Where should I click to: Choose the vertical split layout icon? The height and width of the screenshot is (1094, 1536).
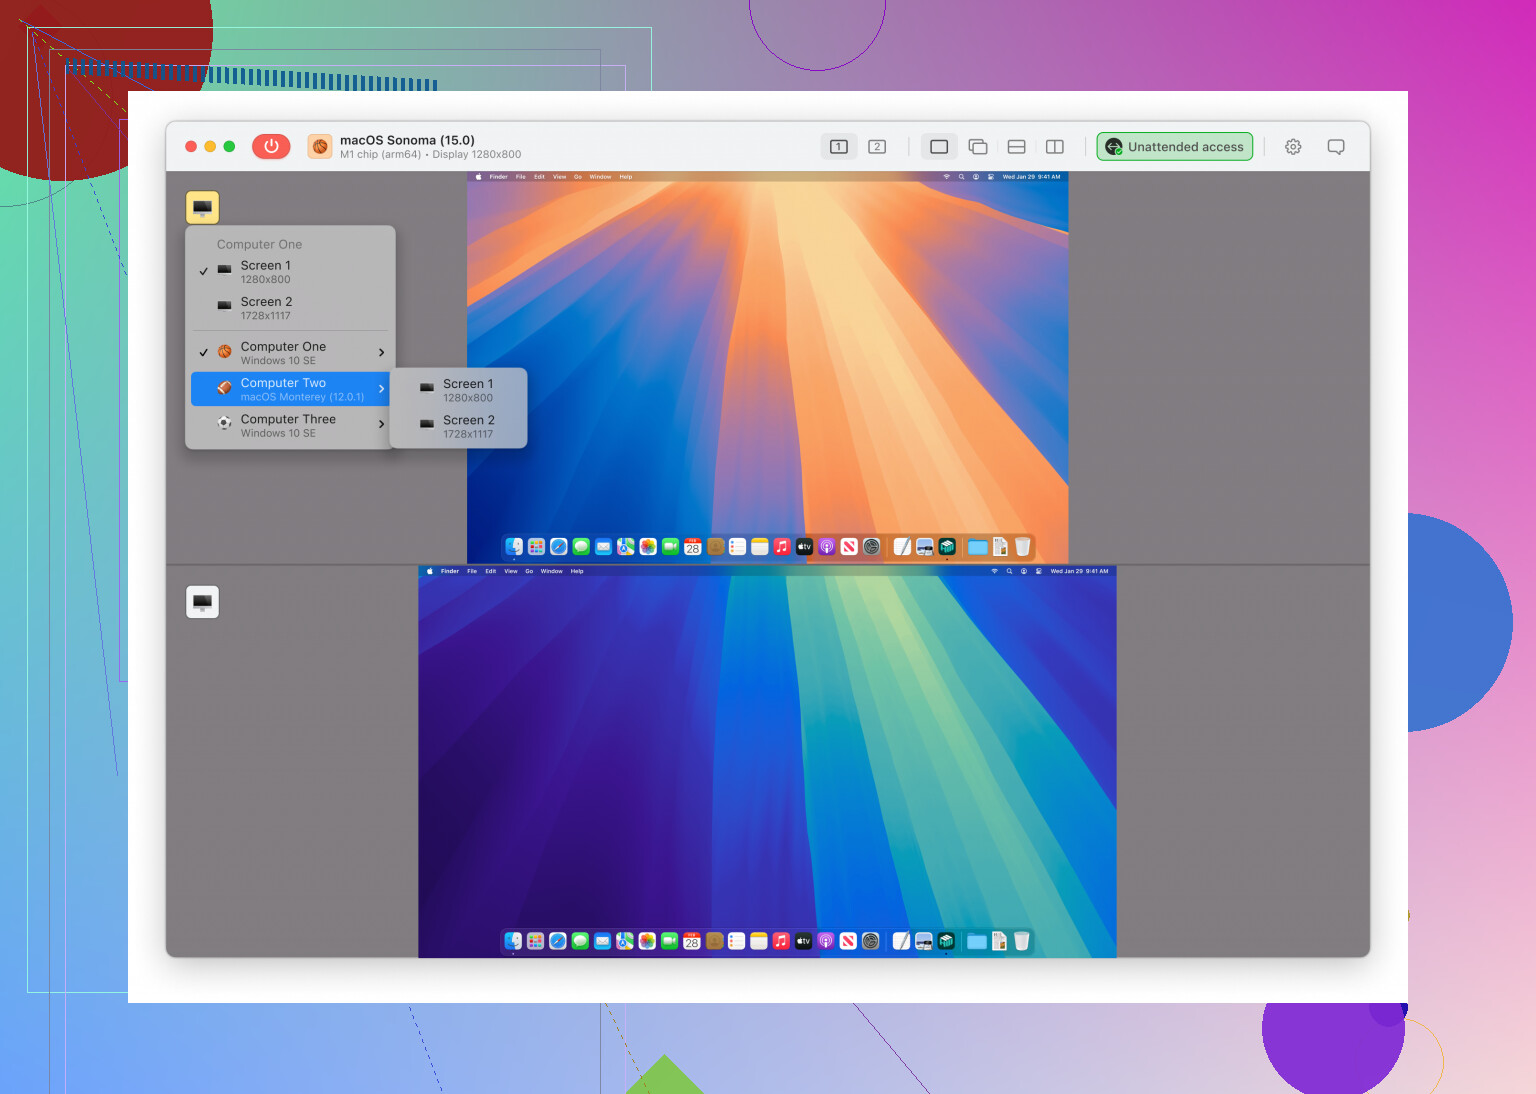1054,147
